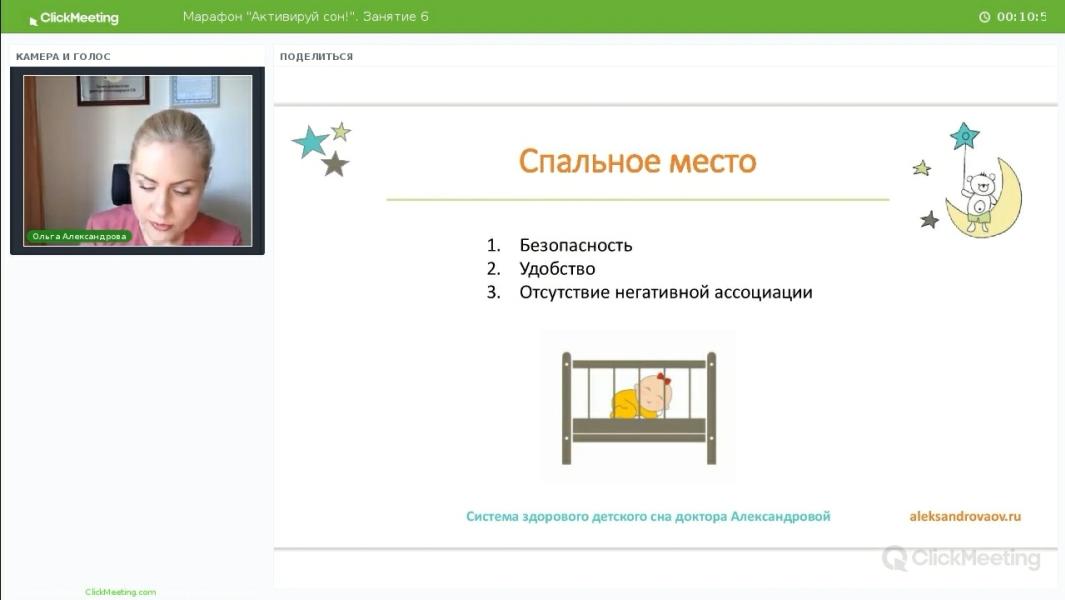Image resolution: width=1065 pixels, height=600 pixels.
Task: Click the presenter's webcam video feed
Action: tap(138, 160)
